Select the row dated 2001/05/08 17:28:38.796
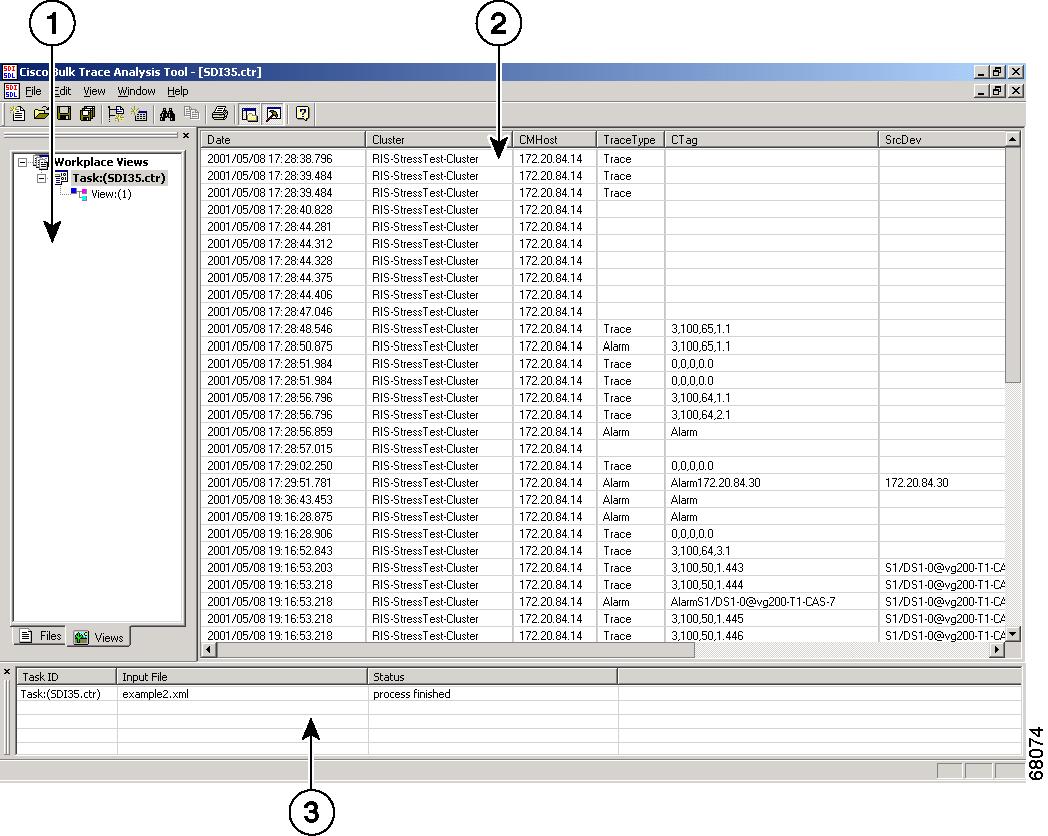The image size is (1048, 836). [x=603, y=159]
